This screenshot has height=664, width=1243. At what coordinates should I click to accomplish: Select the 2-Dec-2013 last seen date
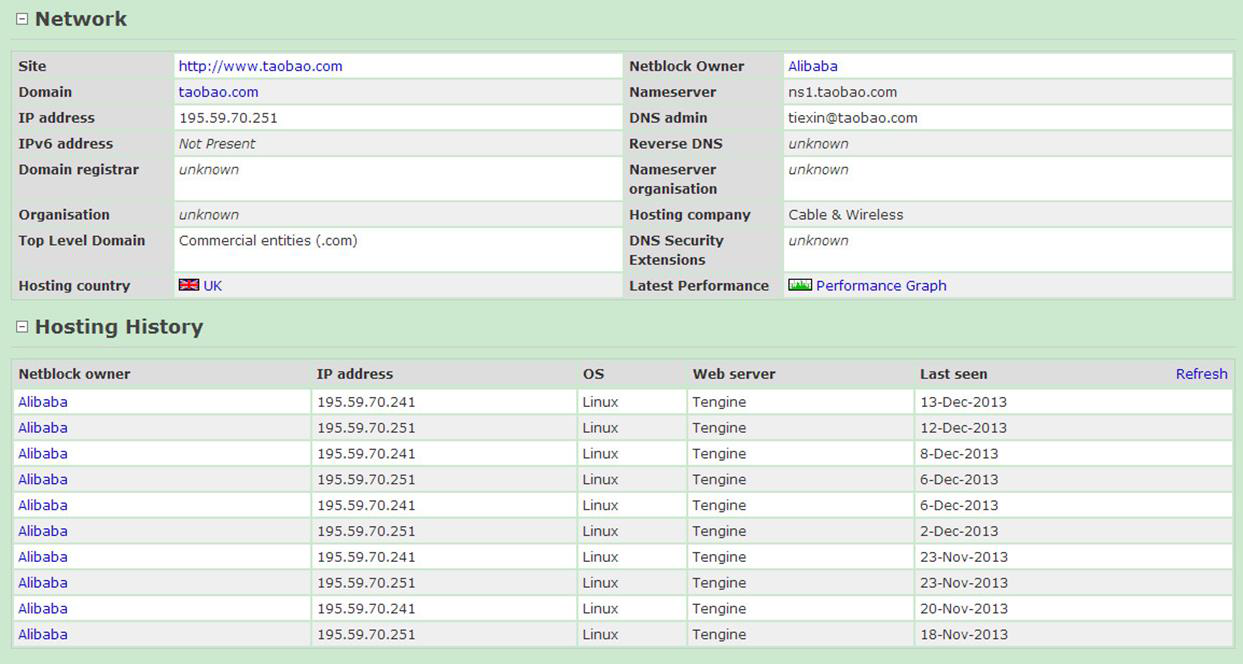[x=959, y=531]
